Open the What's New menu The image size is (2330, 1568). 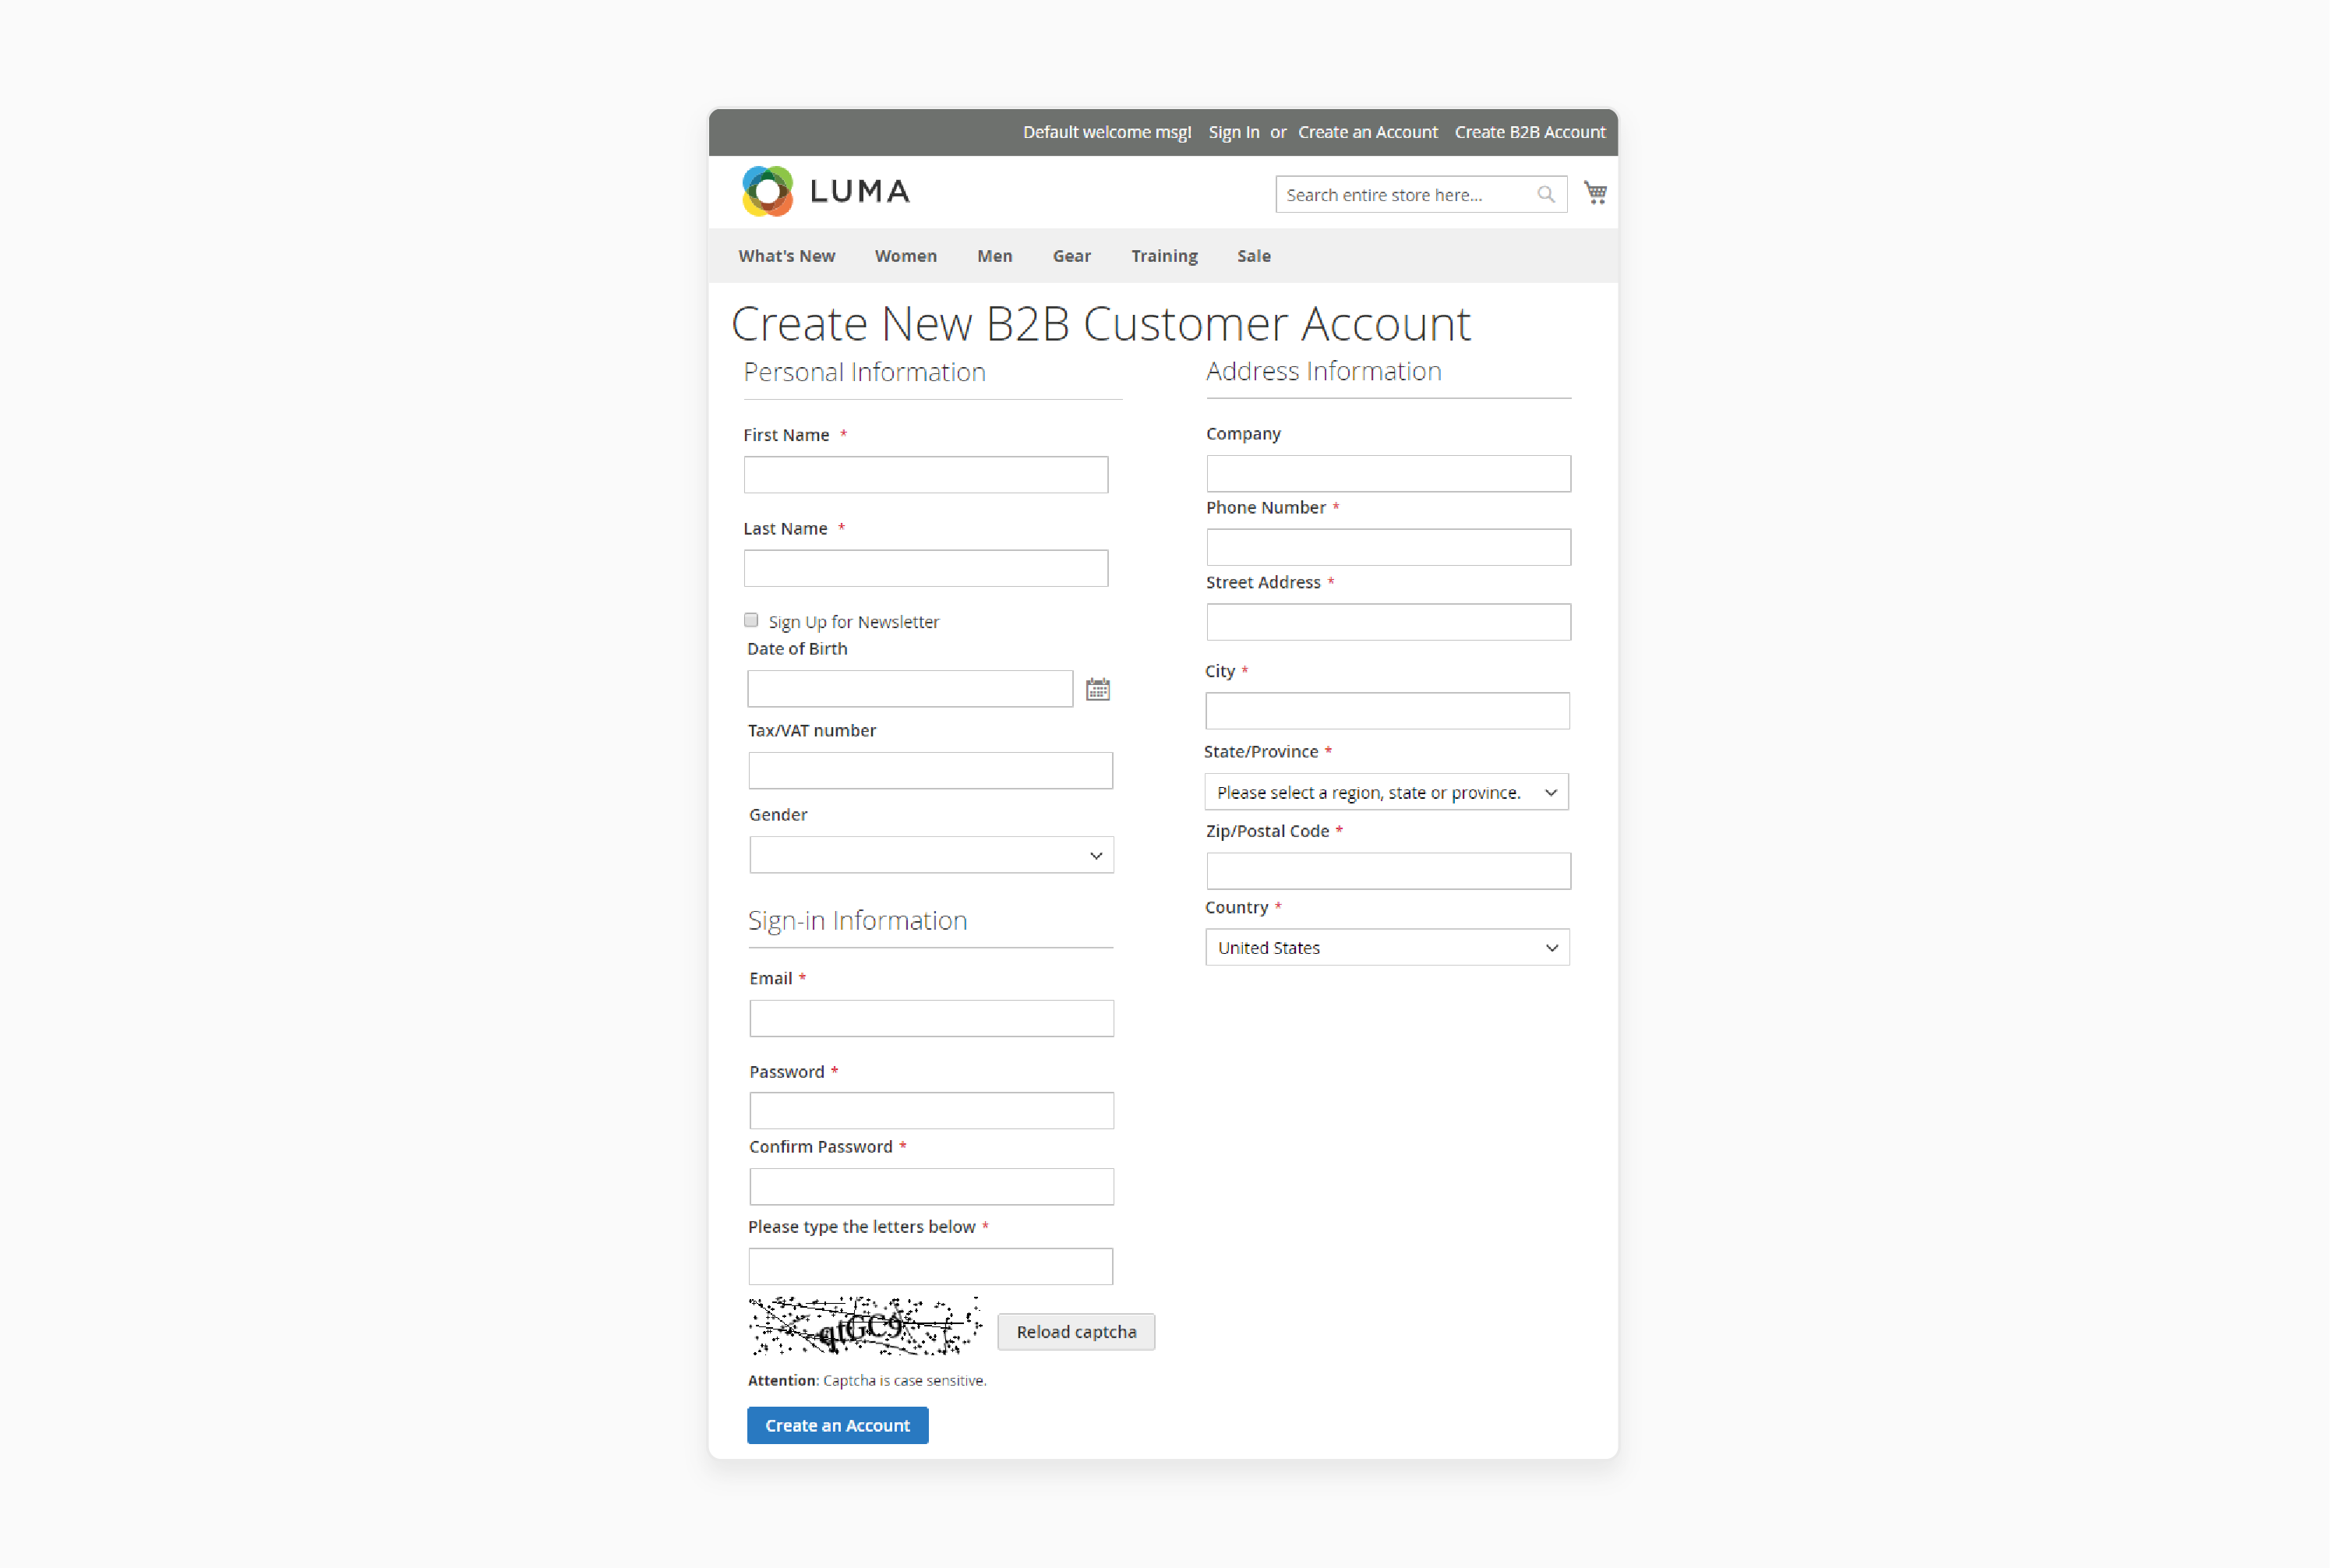(x=787, y=256)
